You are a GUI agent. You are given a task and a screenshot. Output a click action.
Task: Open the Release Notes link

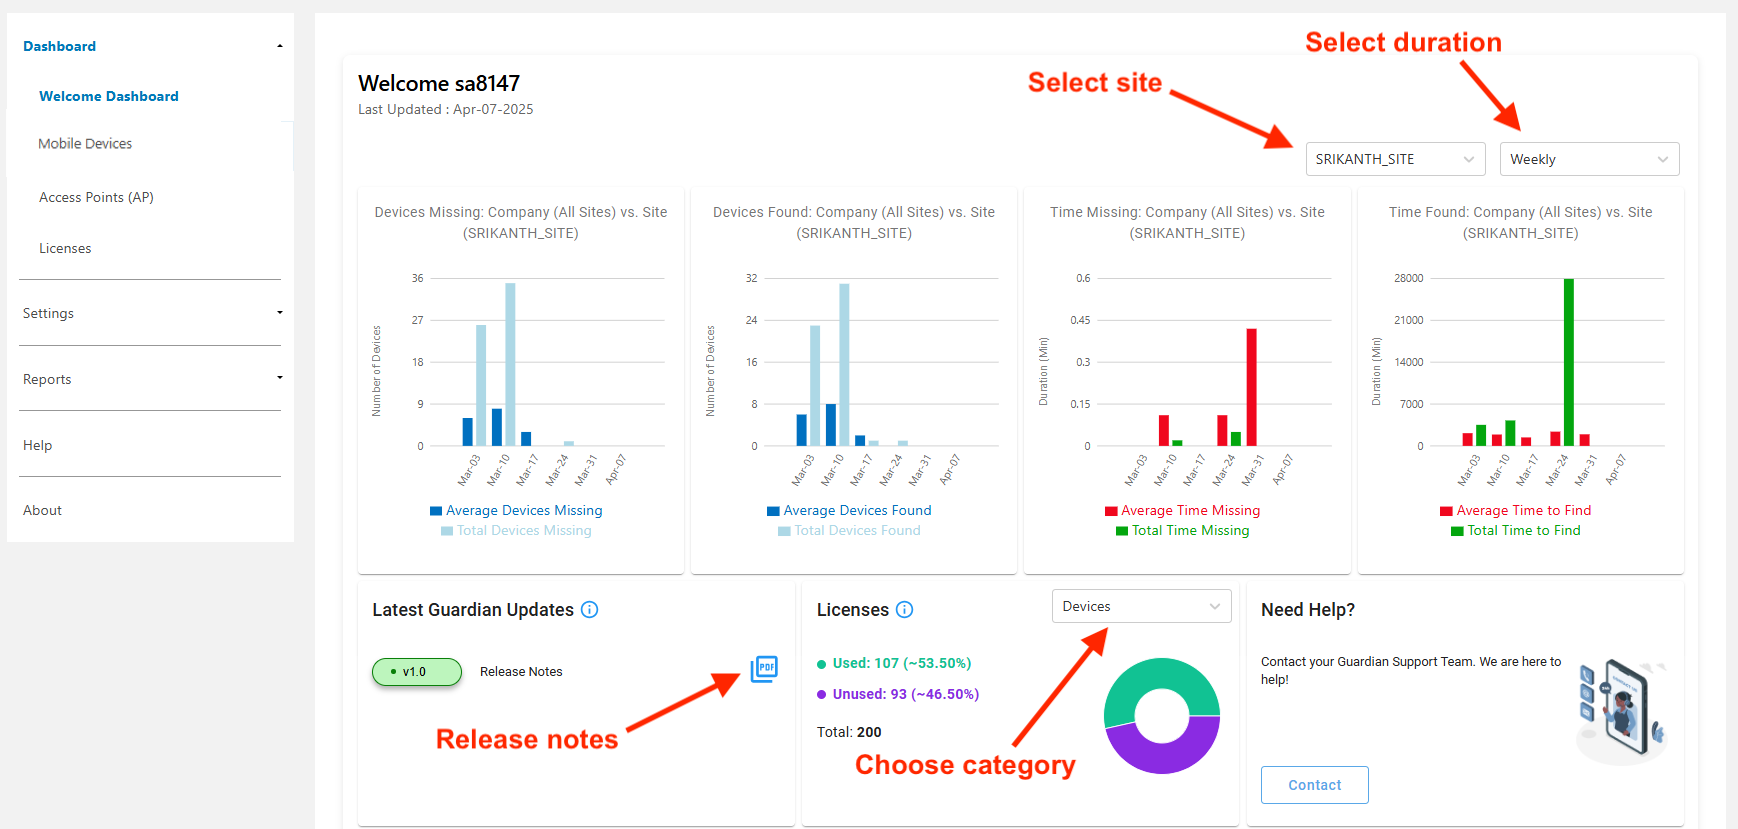click(x=521, y=672)
